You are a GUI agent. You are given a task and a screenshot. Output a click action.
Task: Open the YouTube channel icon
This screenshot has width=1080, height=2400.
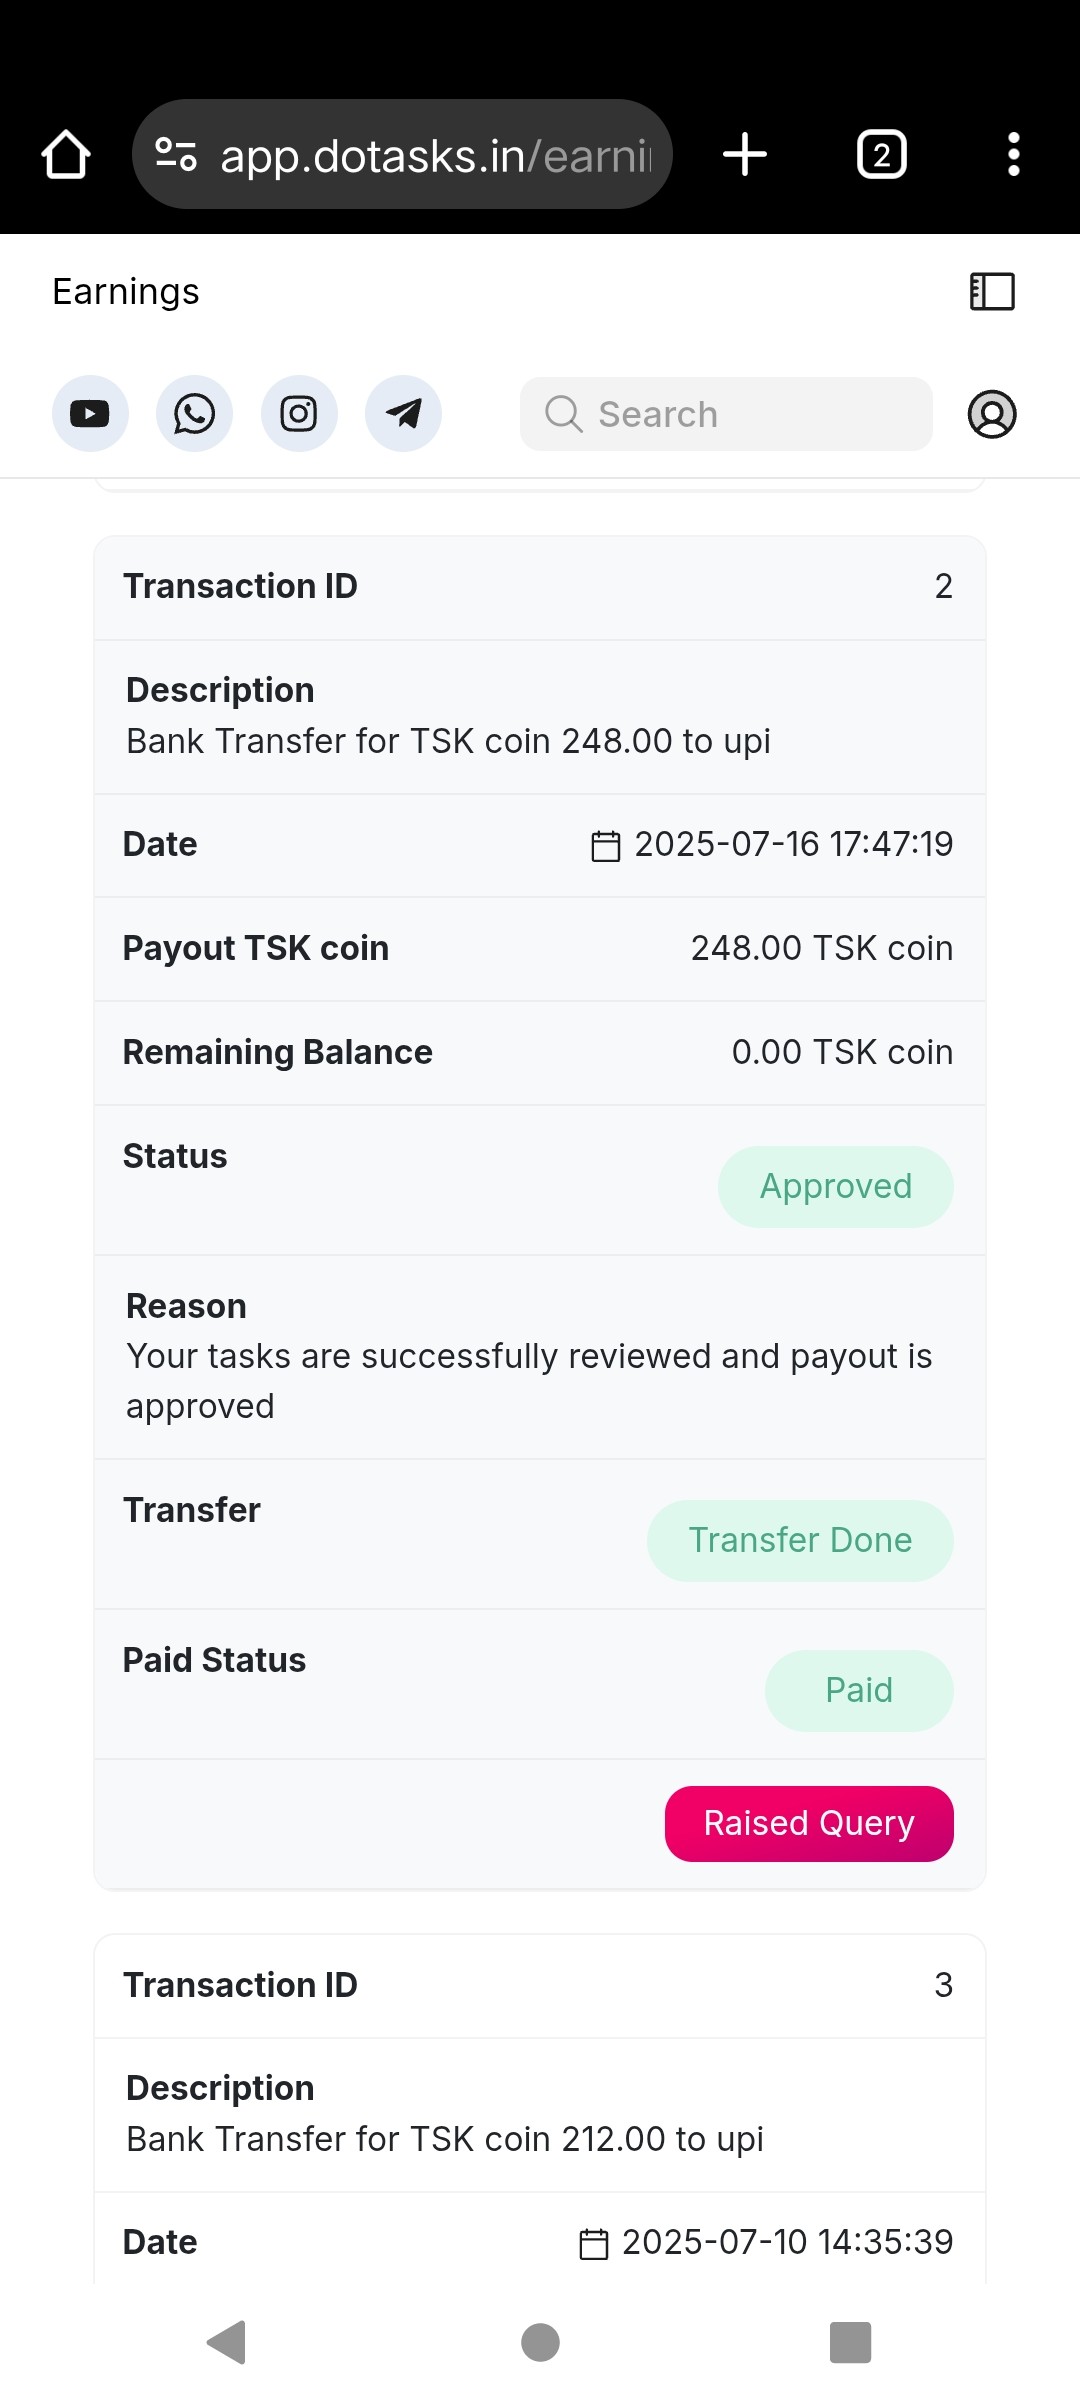[x=90, y=414]
